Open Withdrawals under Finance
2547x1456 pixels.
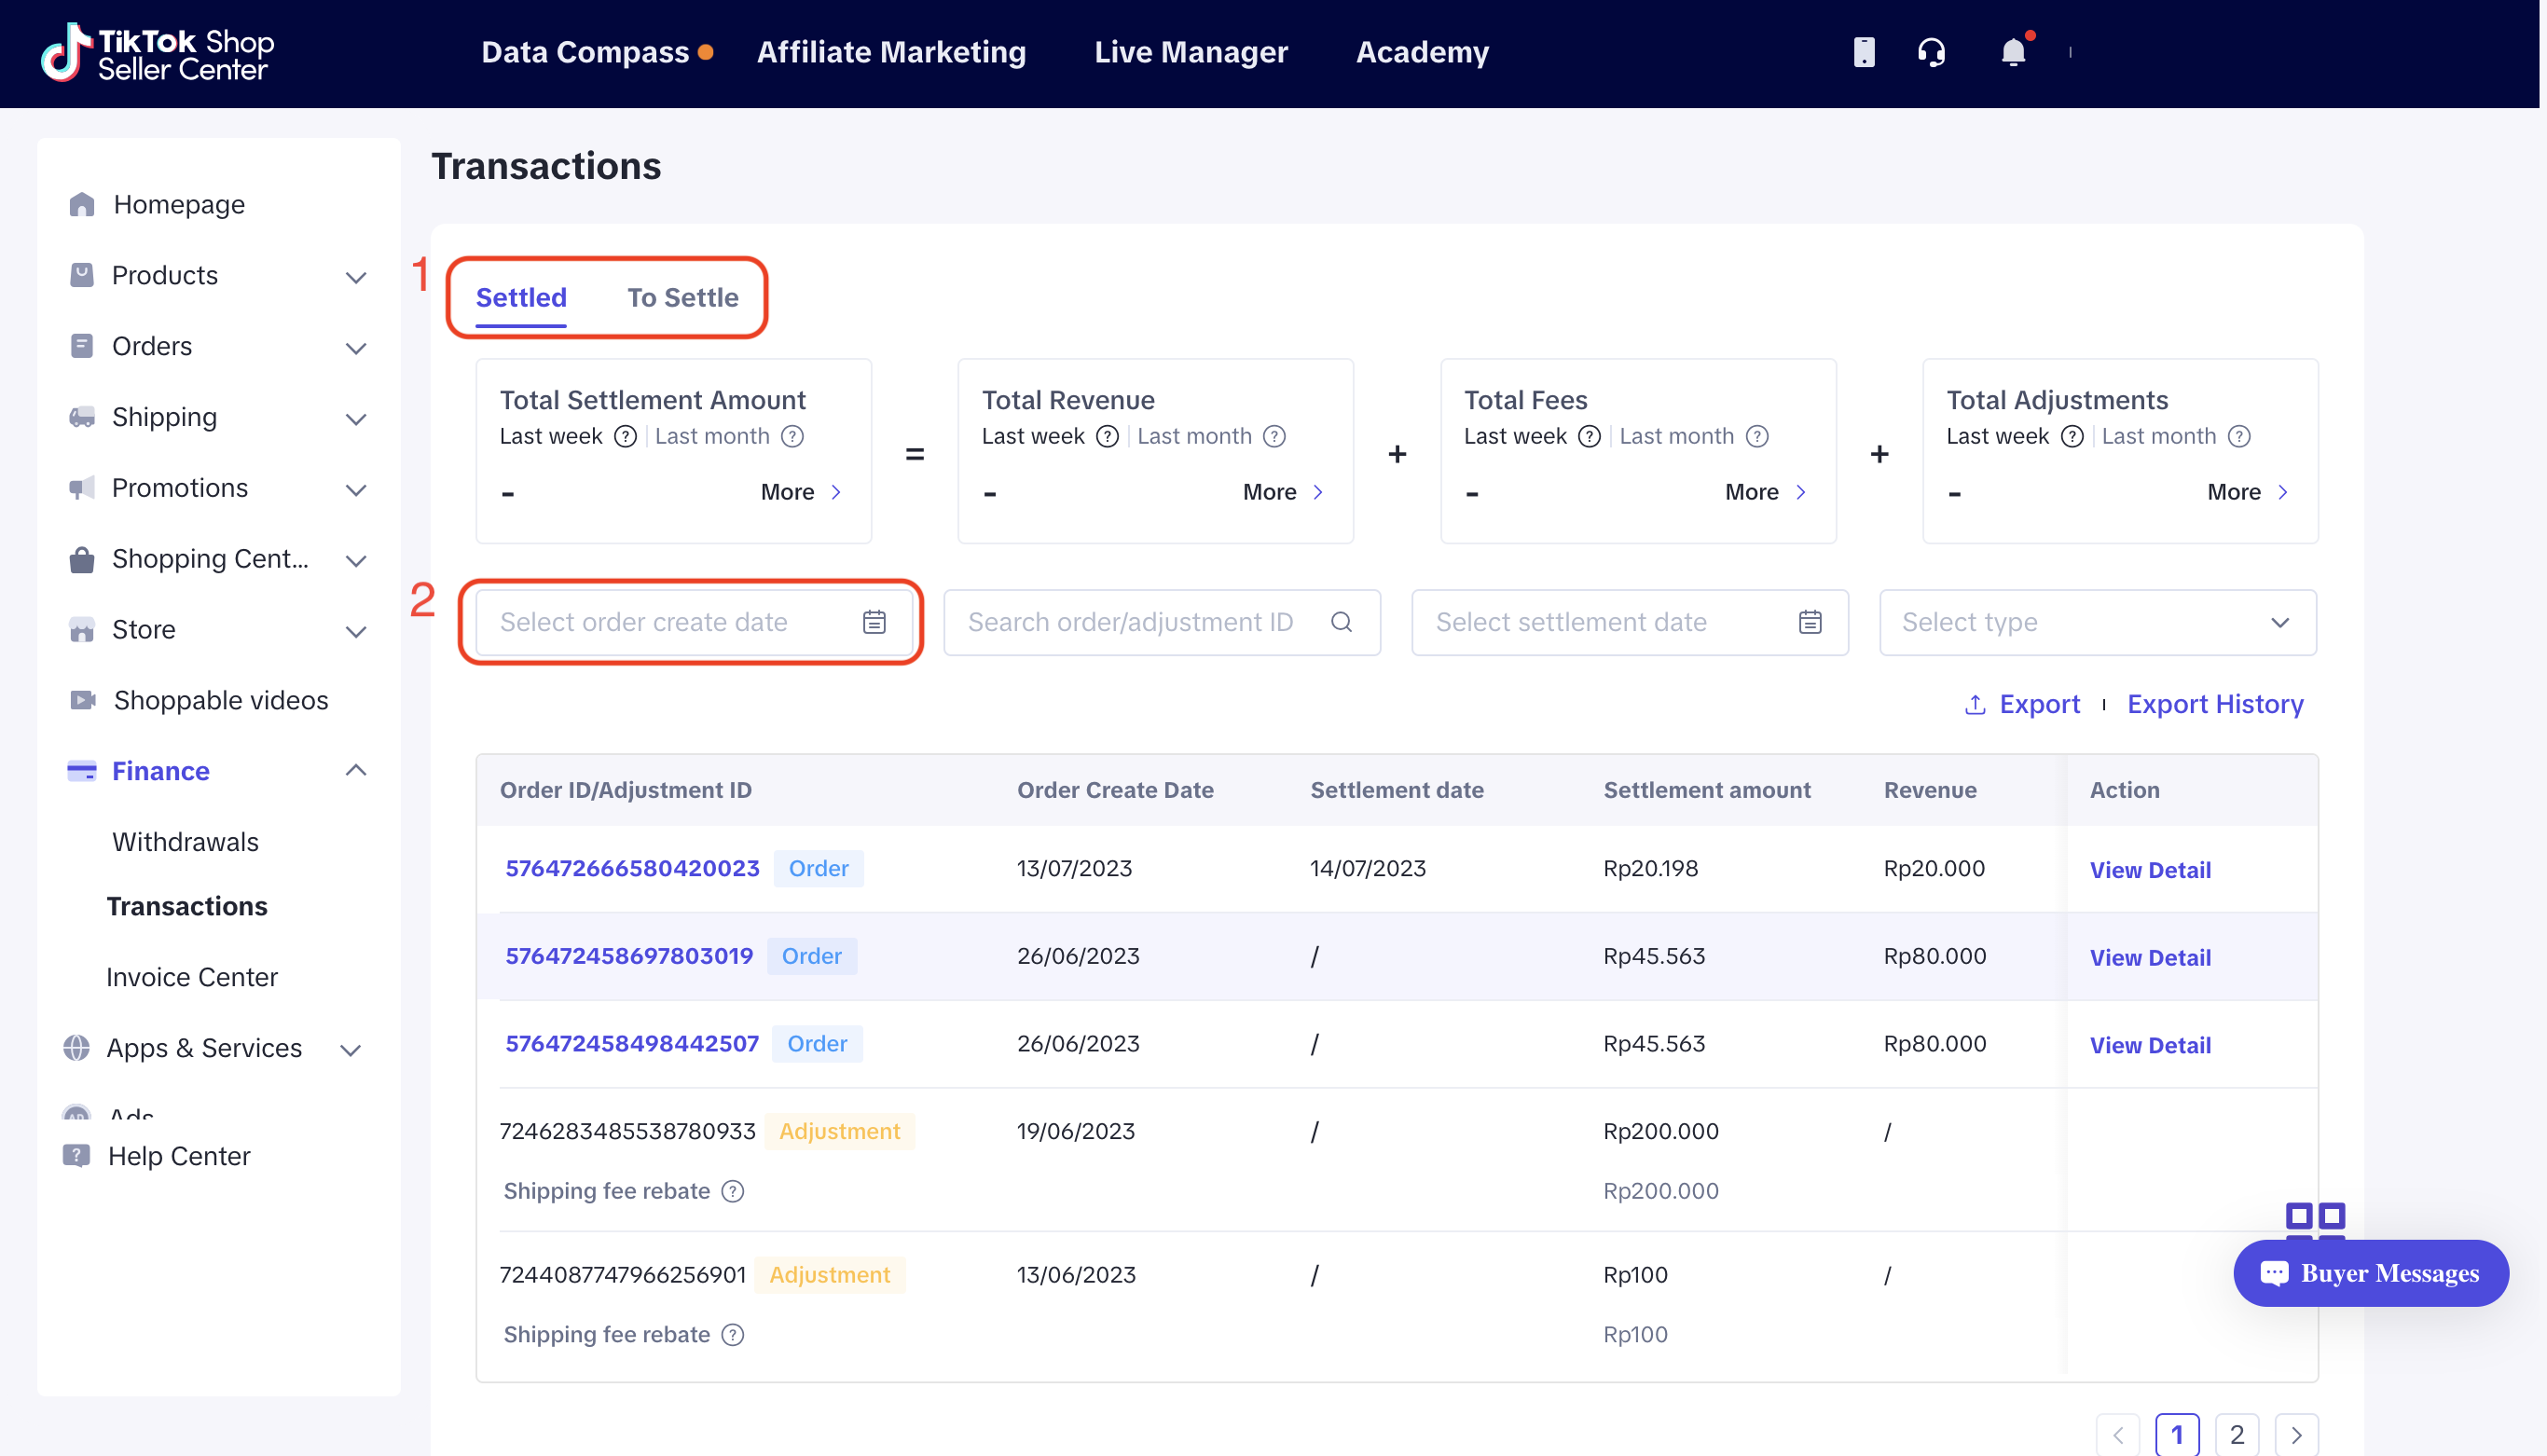click(185, 842)
